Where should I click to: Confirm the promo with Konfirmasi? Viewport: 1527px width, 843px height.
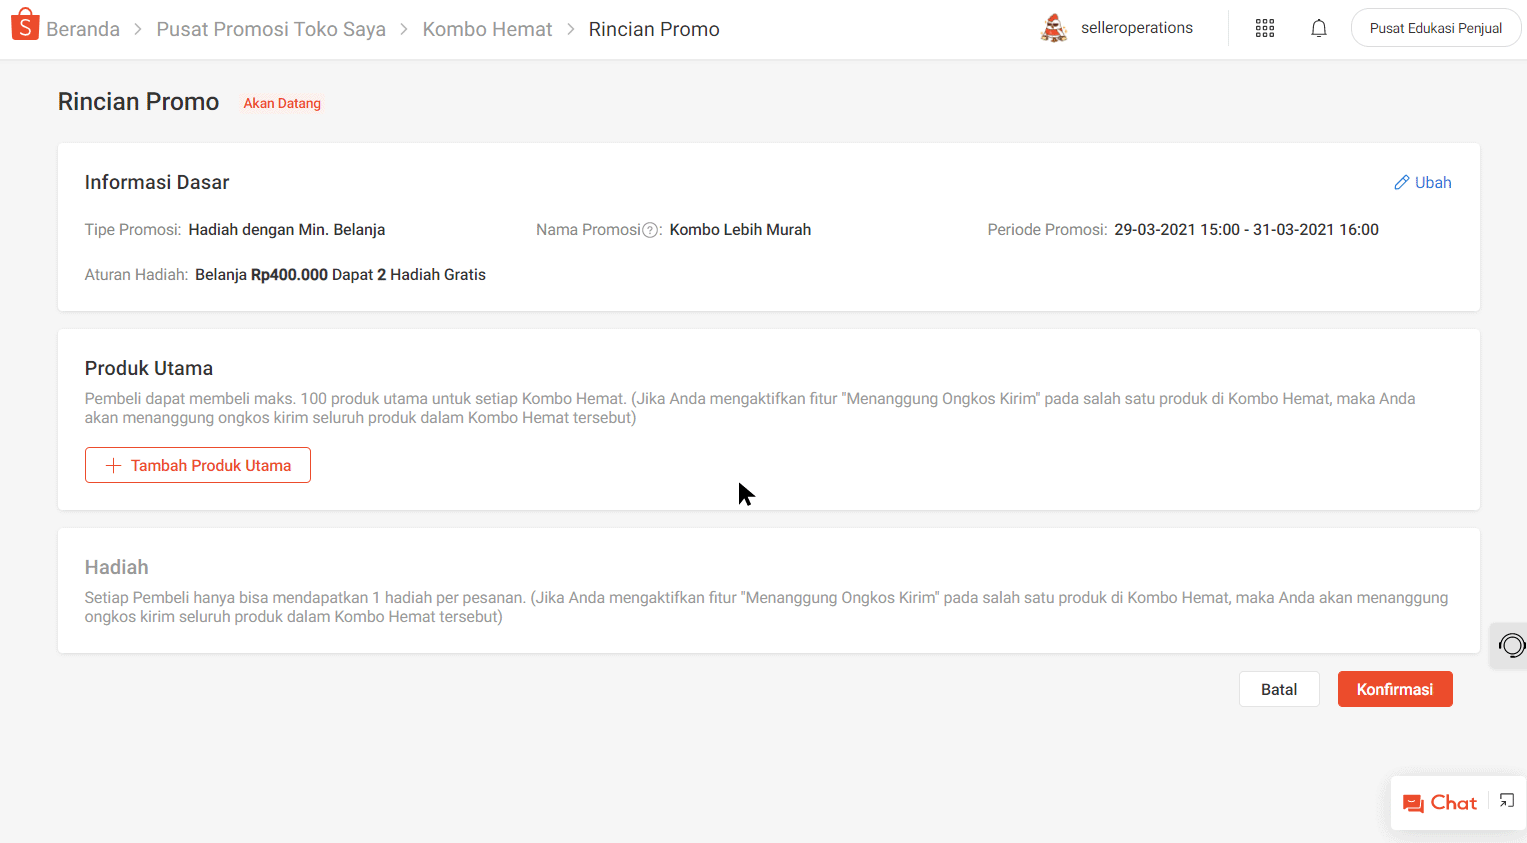(1394, 689)
